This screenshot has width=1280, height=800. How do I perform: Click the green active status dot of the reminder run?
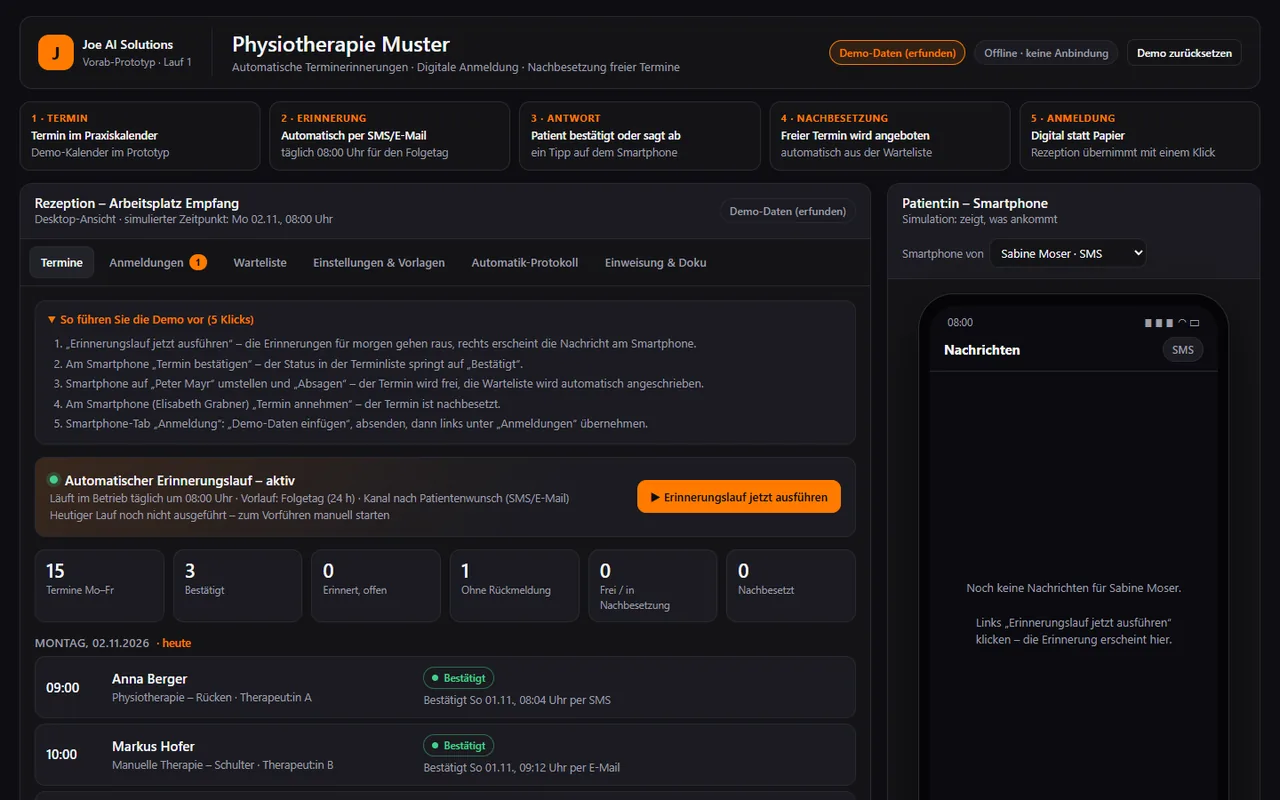tap(54, 480)
